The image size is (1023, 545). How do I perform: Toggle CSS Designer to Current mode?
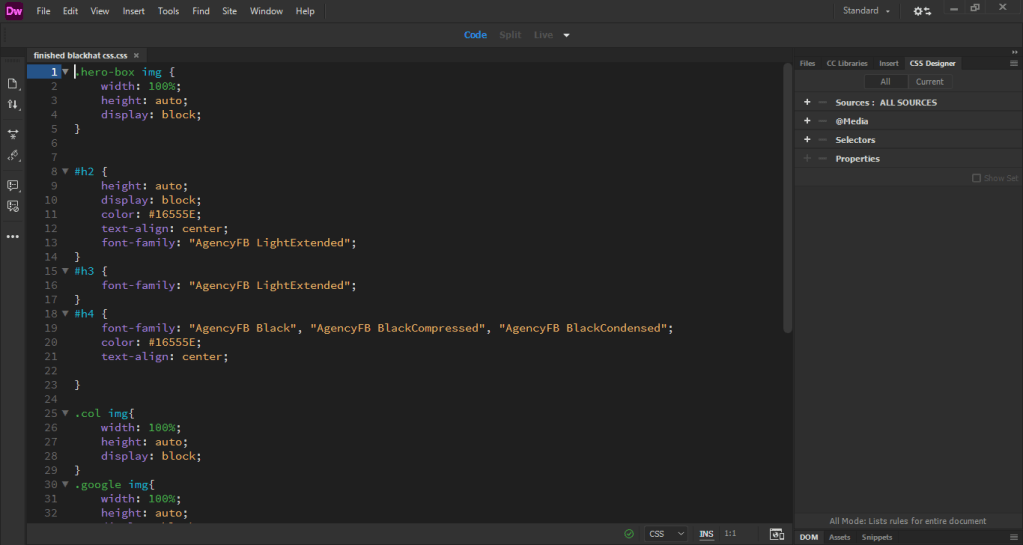pyautogui.click(x=929, y=82)
